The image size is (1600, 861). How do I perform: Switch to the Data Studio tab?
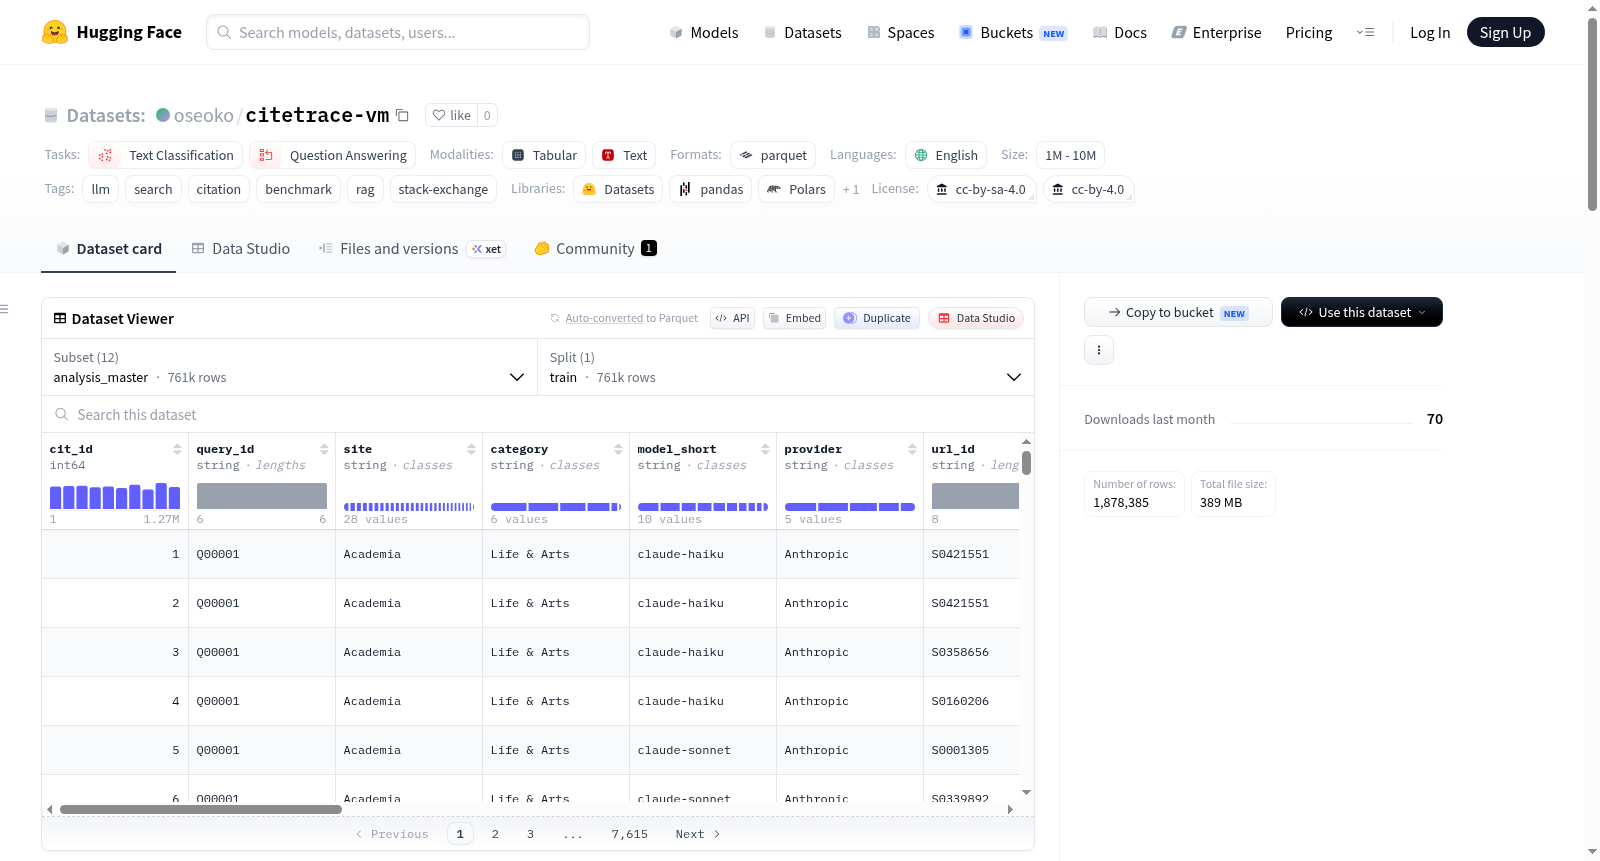click(x=241, y=248)
